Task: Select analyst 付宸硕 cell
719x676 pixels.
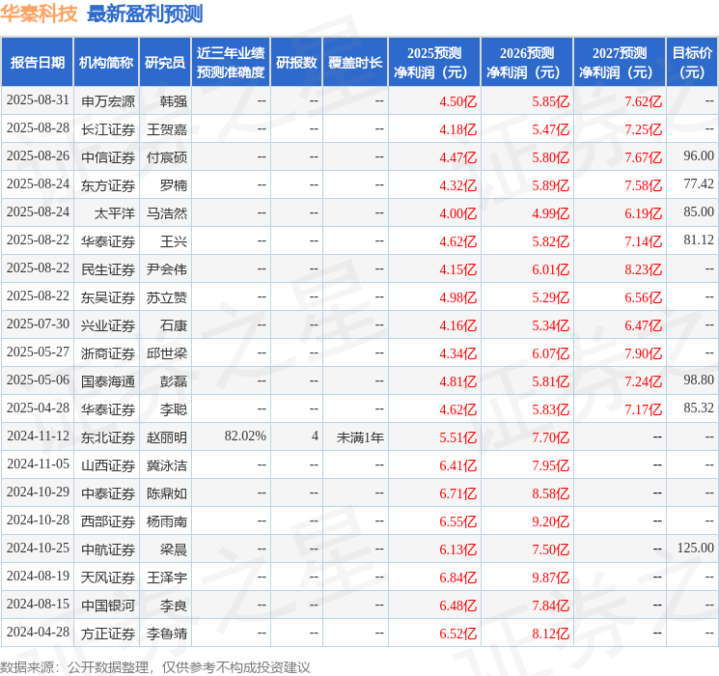Action: (166, 157)
